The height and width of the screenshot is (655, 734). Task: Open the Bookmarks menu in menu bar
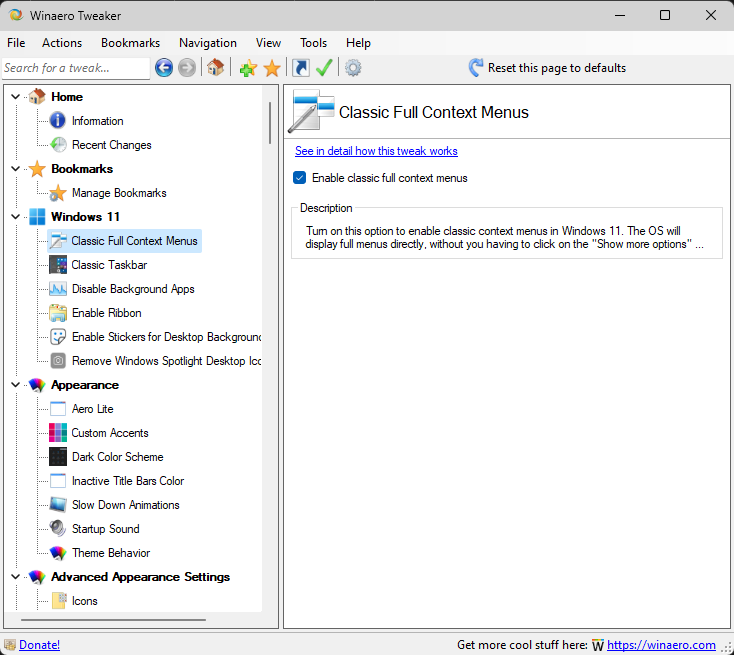(130, 43)
